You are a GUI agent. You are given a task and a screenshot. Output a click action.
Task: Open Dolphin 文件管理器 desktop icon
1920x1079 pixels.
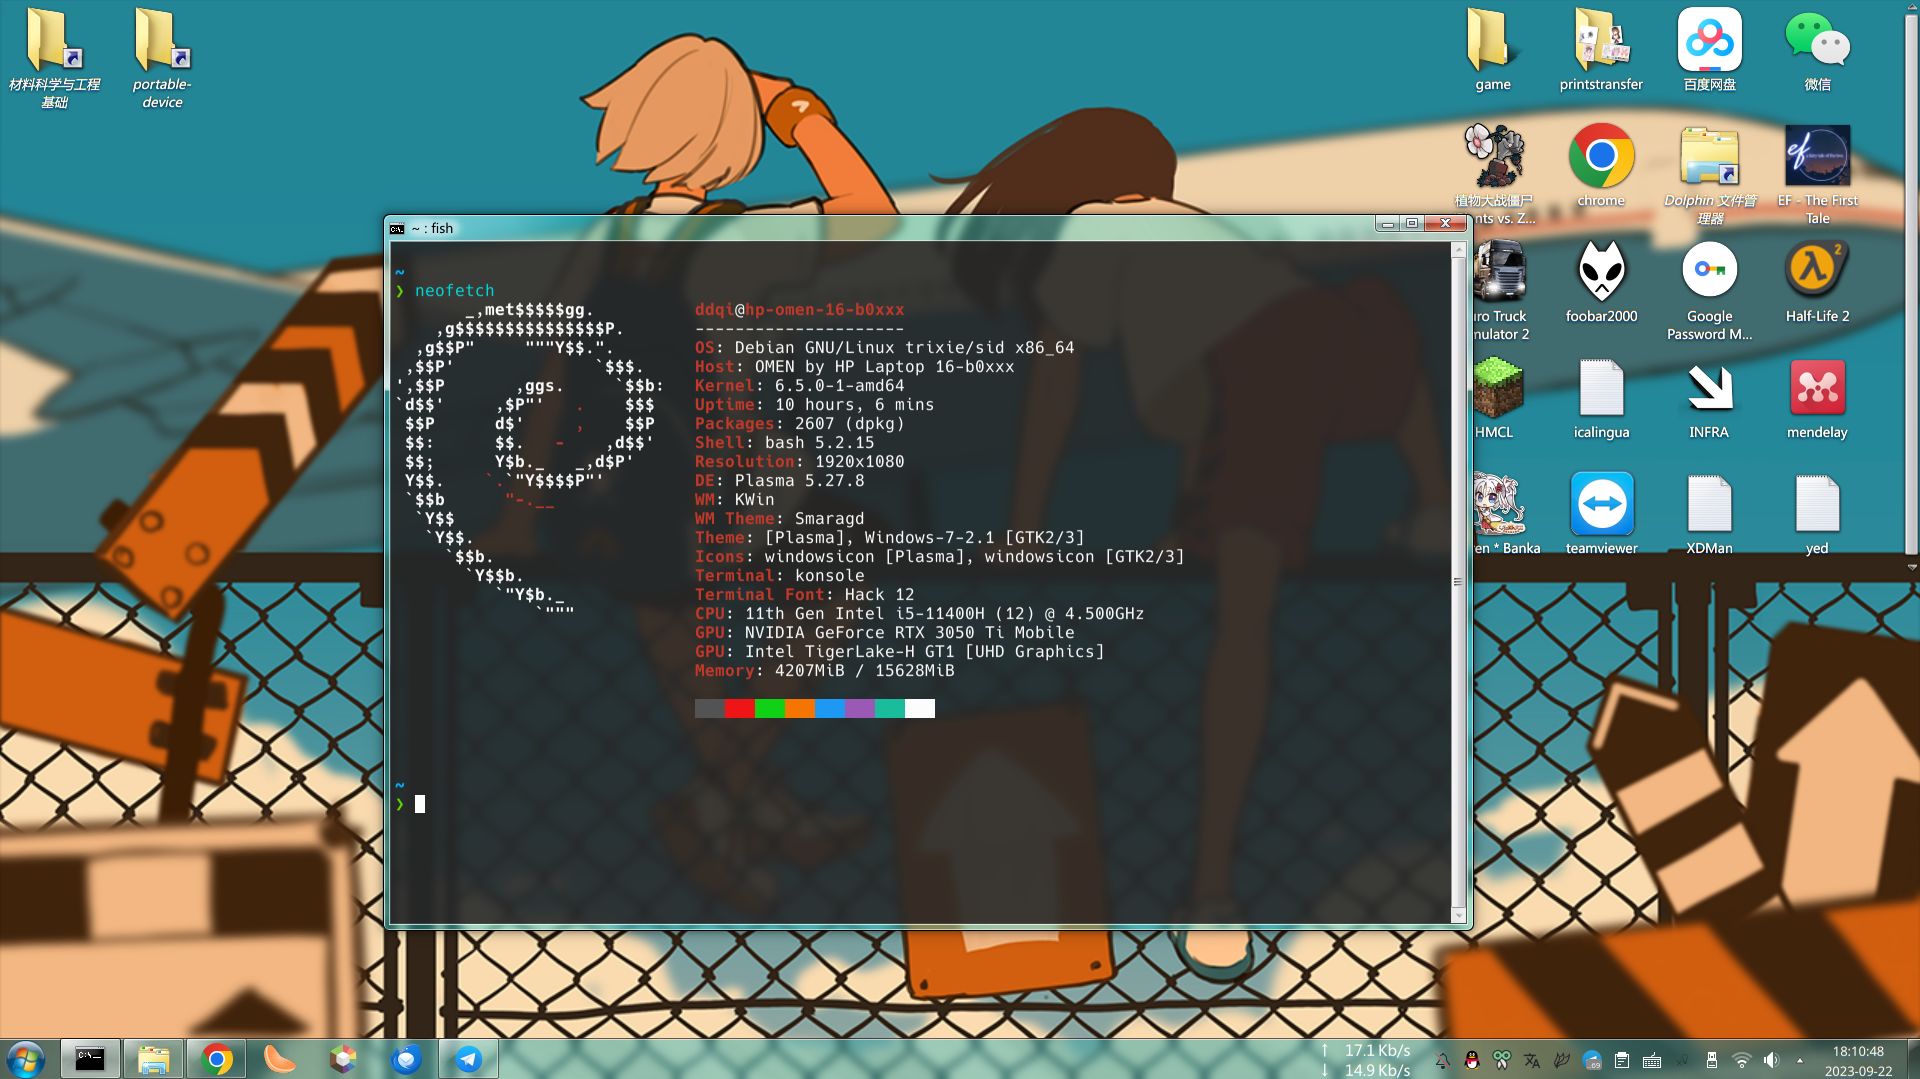1709,174
